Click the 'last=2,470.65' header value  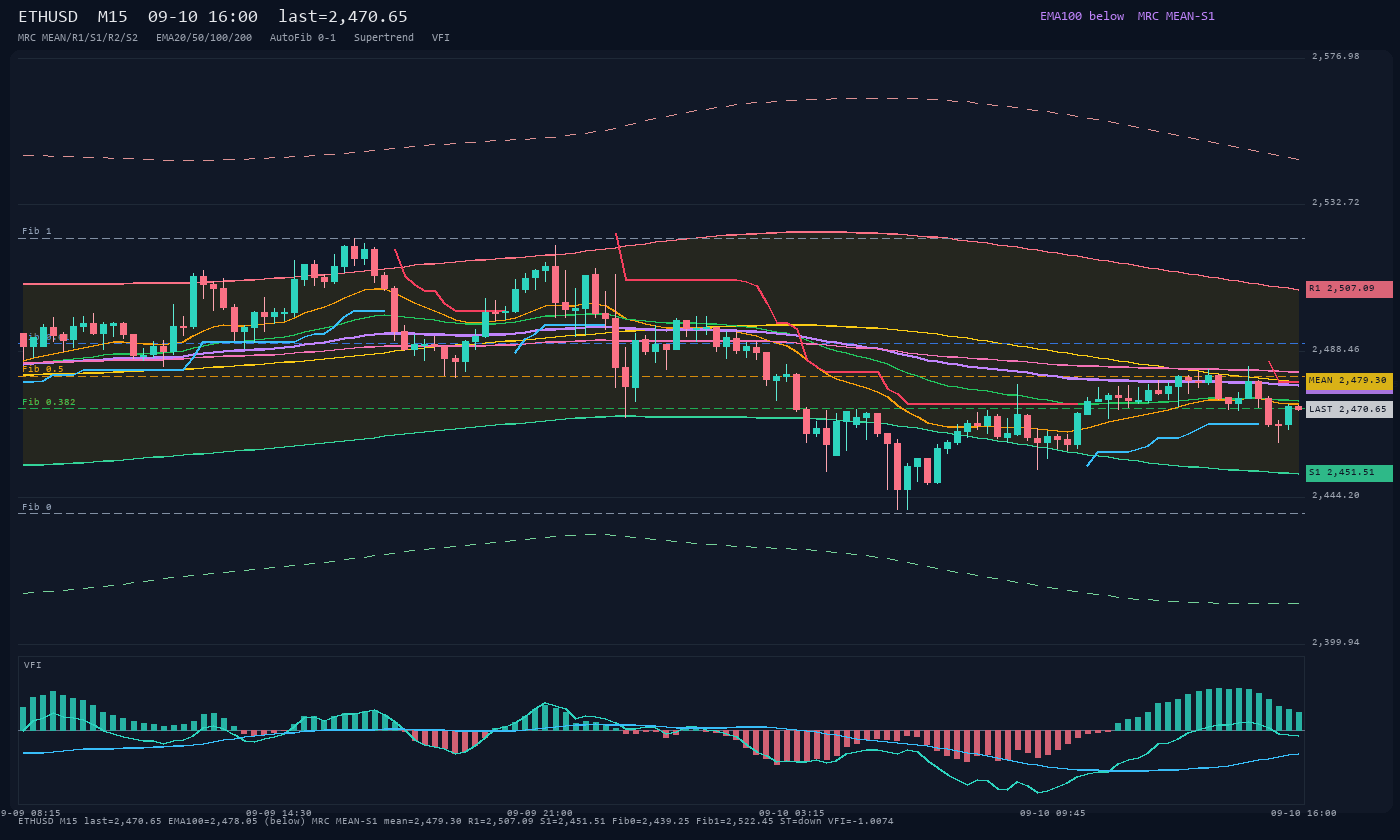click(343, 17)
